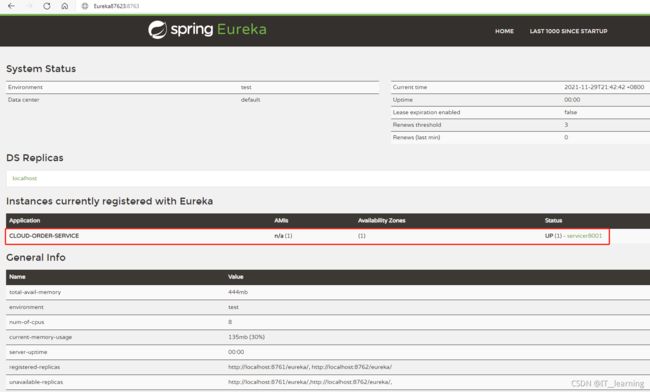
Task: Click the site info globe icon
Action: [85, 6]
